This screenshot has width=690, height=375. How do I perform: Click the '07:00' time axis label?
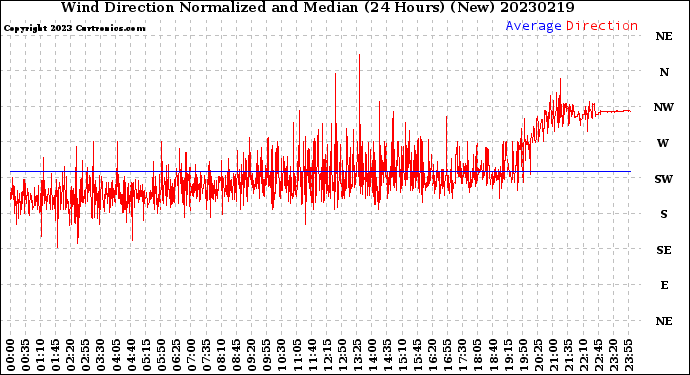[x=191, y=355]
